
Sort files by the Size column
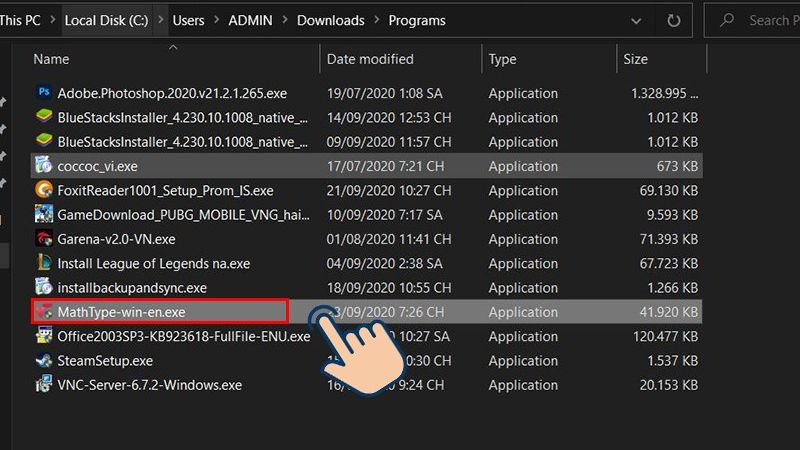click(x=636, y=60)
